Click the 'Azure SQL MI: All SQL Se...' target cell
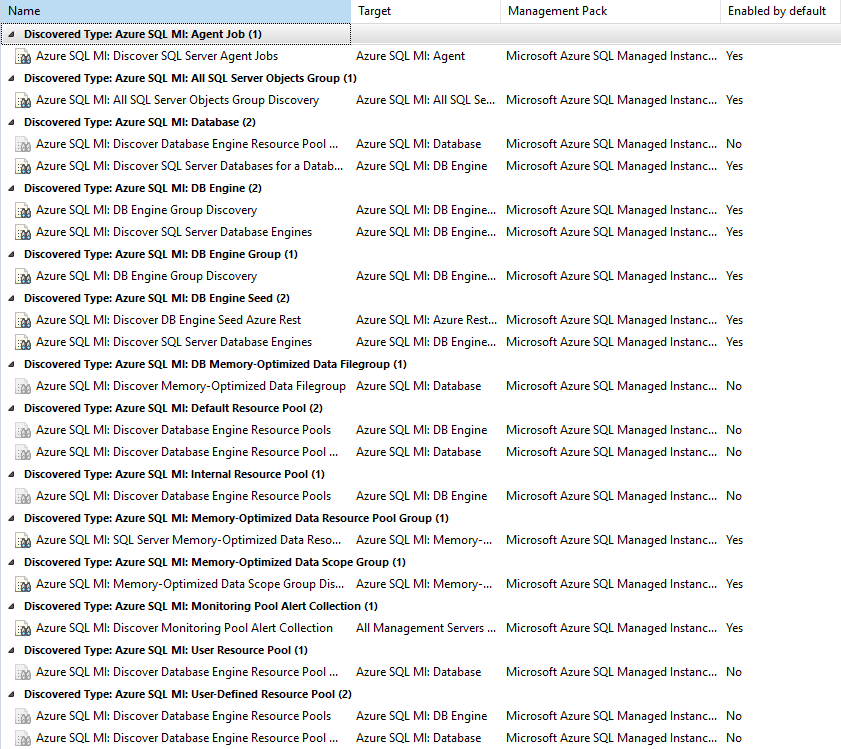This screenshot has width=841, height=749. [x=425, y=100]
